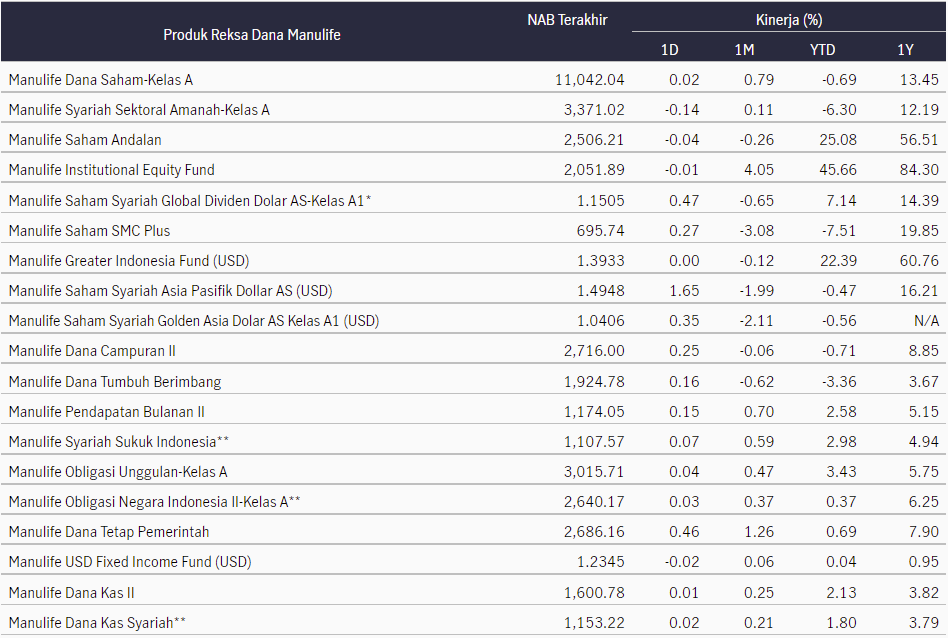
Task: Select the 1M performance column header
Action: (744, 50)
